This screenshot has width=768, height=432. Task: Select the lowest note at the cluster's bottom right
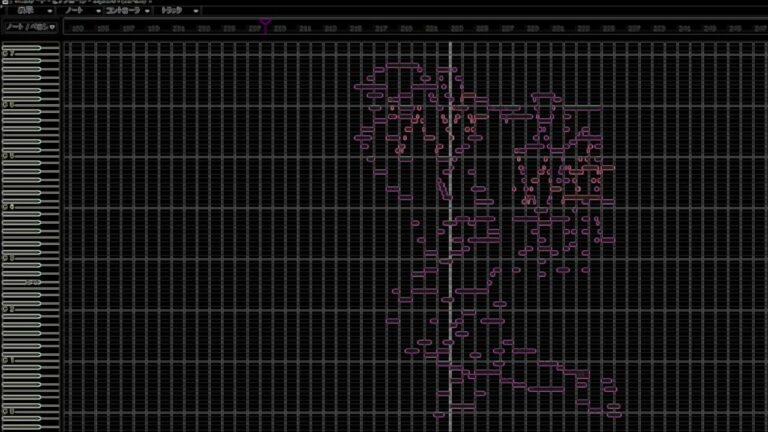pos(612,415)
